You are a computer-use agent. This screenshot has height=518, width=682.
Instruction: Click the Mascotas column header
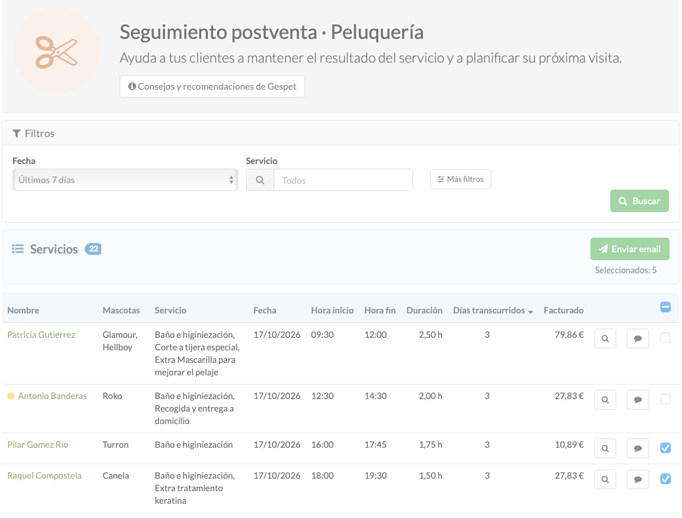point(121,311)
